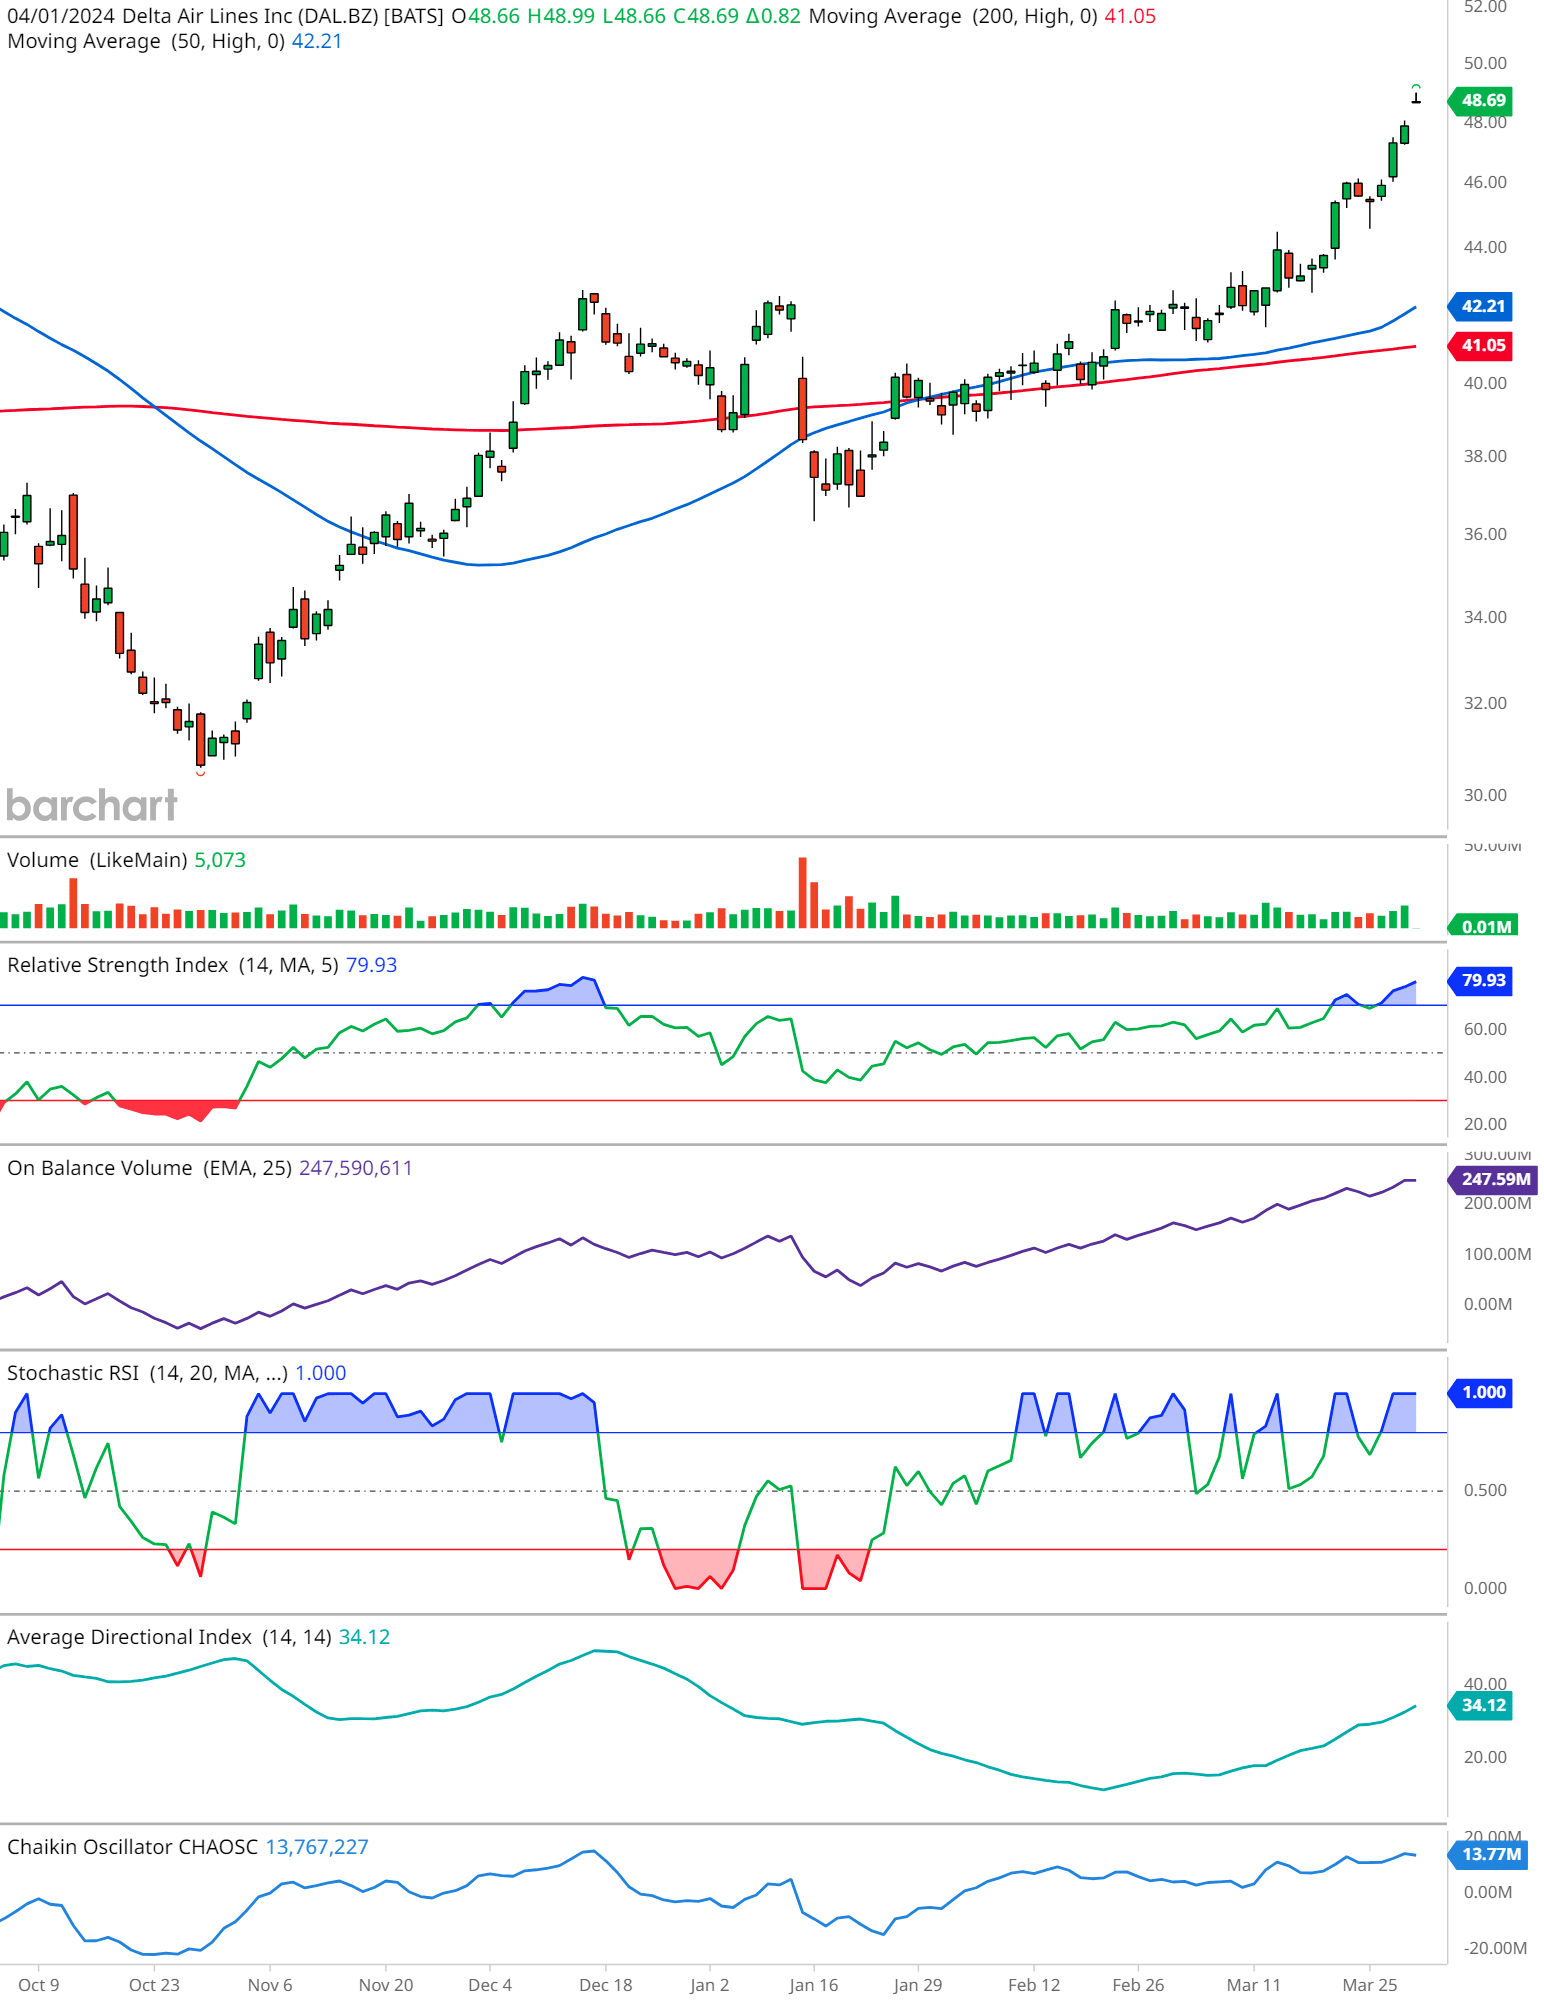The width and height of the screenshot is (1544, 2003).
Task: Click the 1.000 Stochastic RSI tag
Action: click(x=1482, y=1392)
